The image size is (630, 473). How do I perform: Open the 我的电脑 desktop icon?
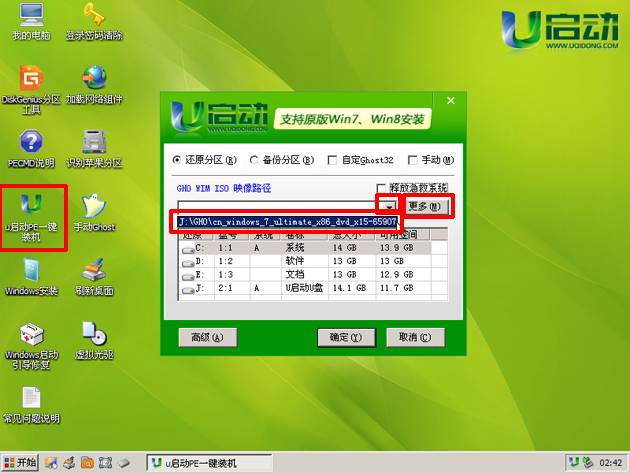point(31,17)
